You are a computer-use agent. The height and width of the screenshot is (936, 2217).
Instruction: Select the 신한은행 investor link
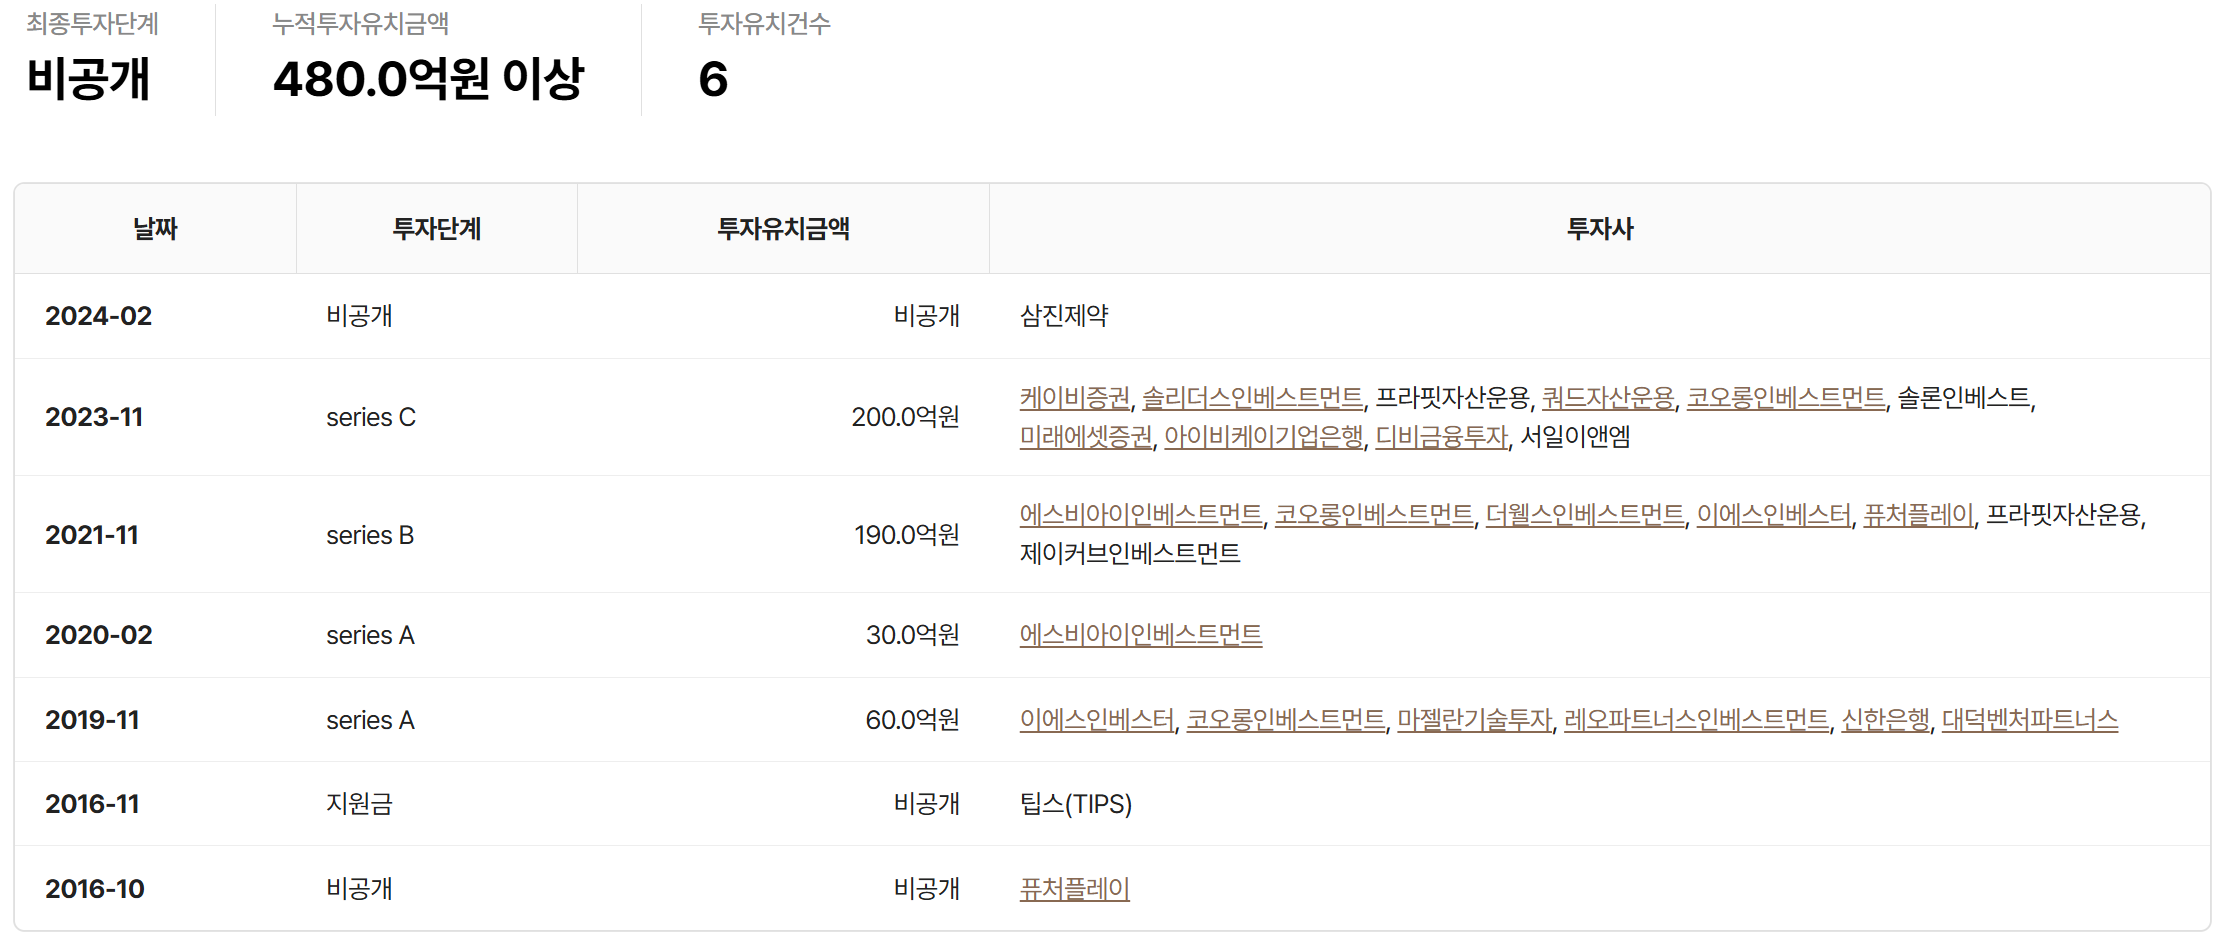[x=1885, y=720]
